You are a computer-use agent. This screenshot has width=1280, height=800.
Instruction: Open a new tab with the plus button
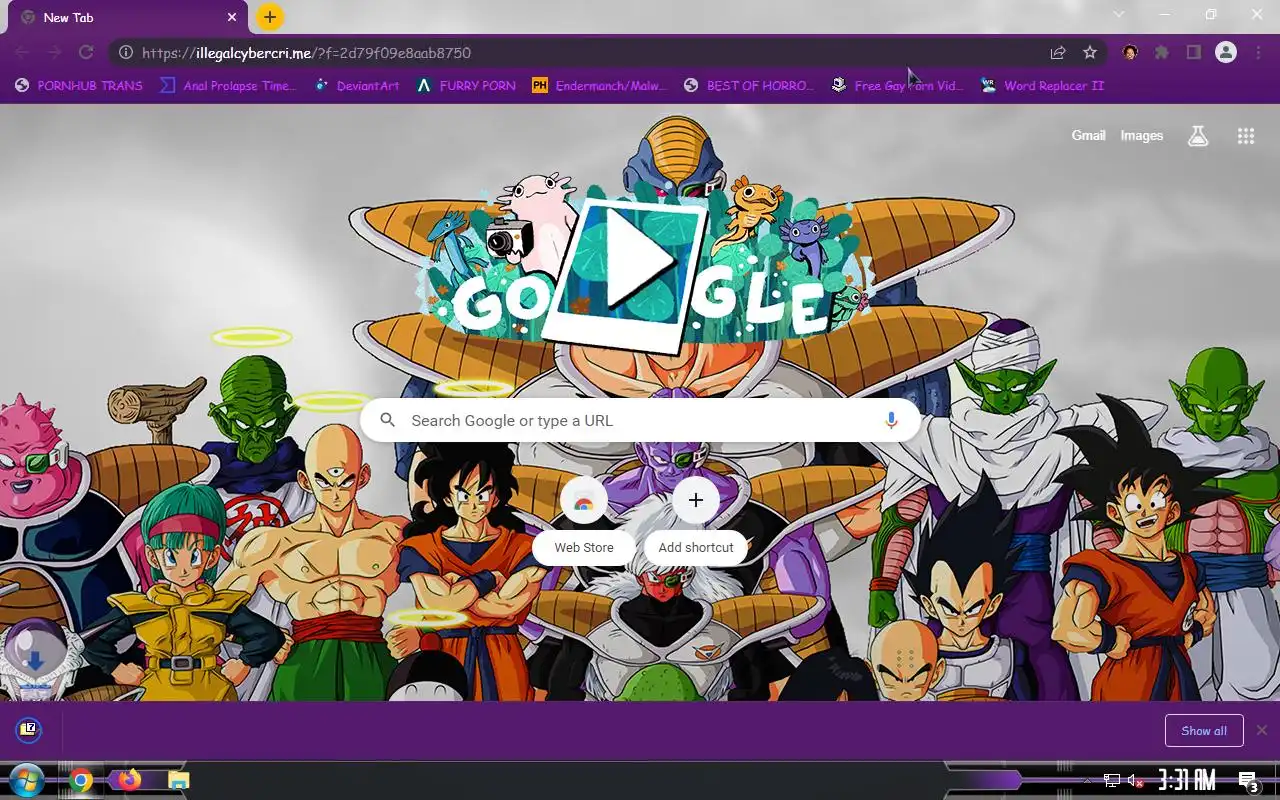click(269, 17)
